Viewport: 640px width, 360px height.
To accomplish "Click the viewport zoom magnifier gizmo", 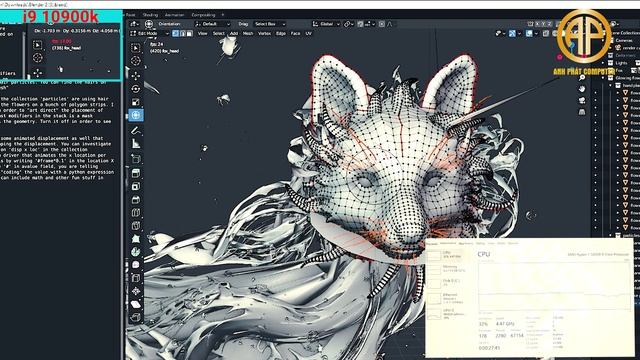I will tap(582, 78).
